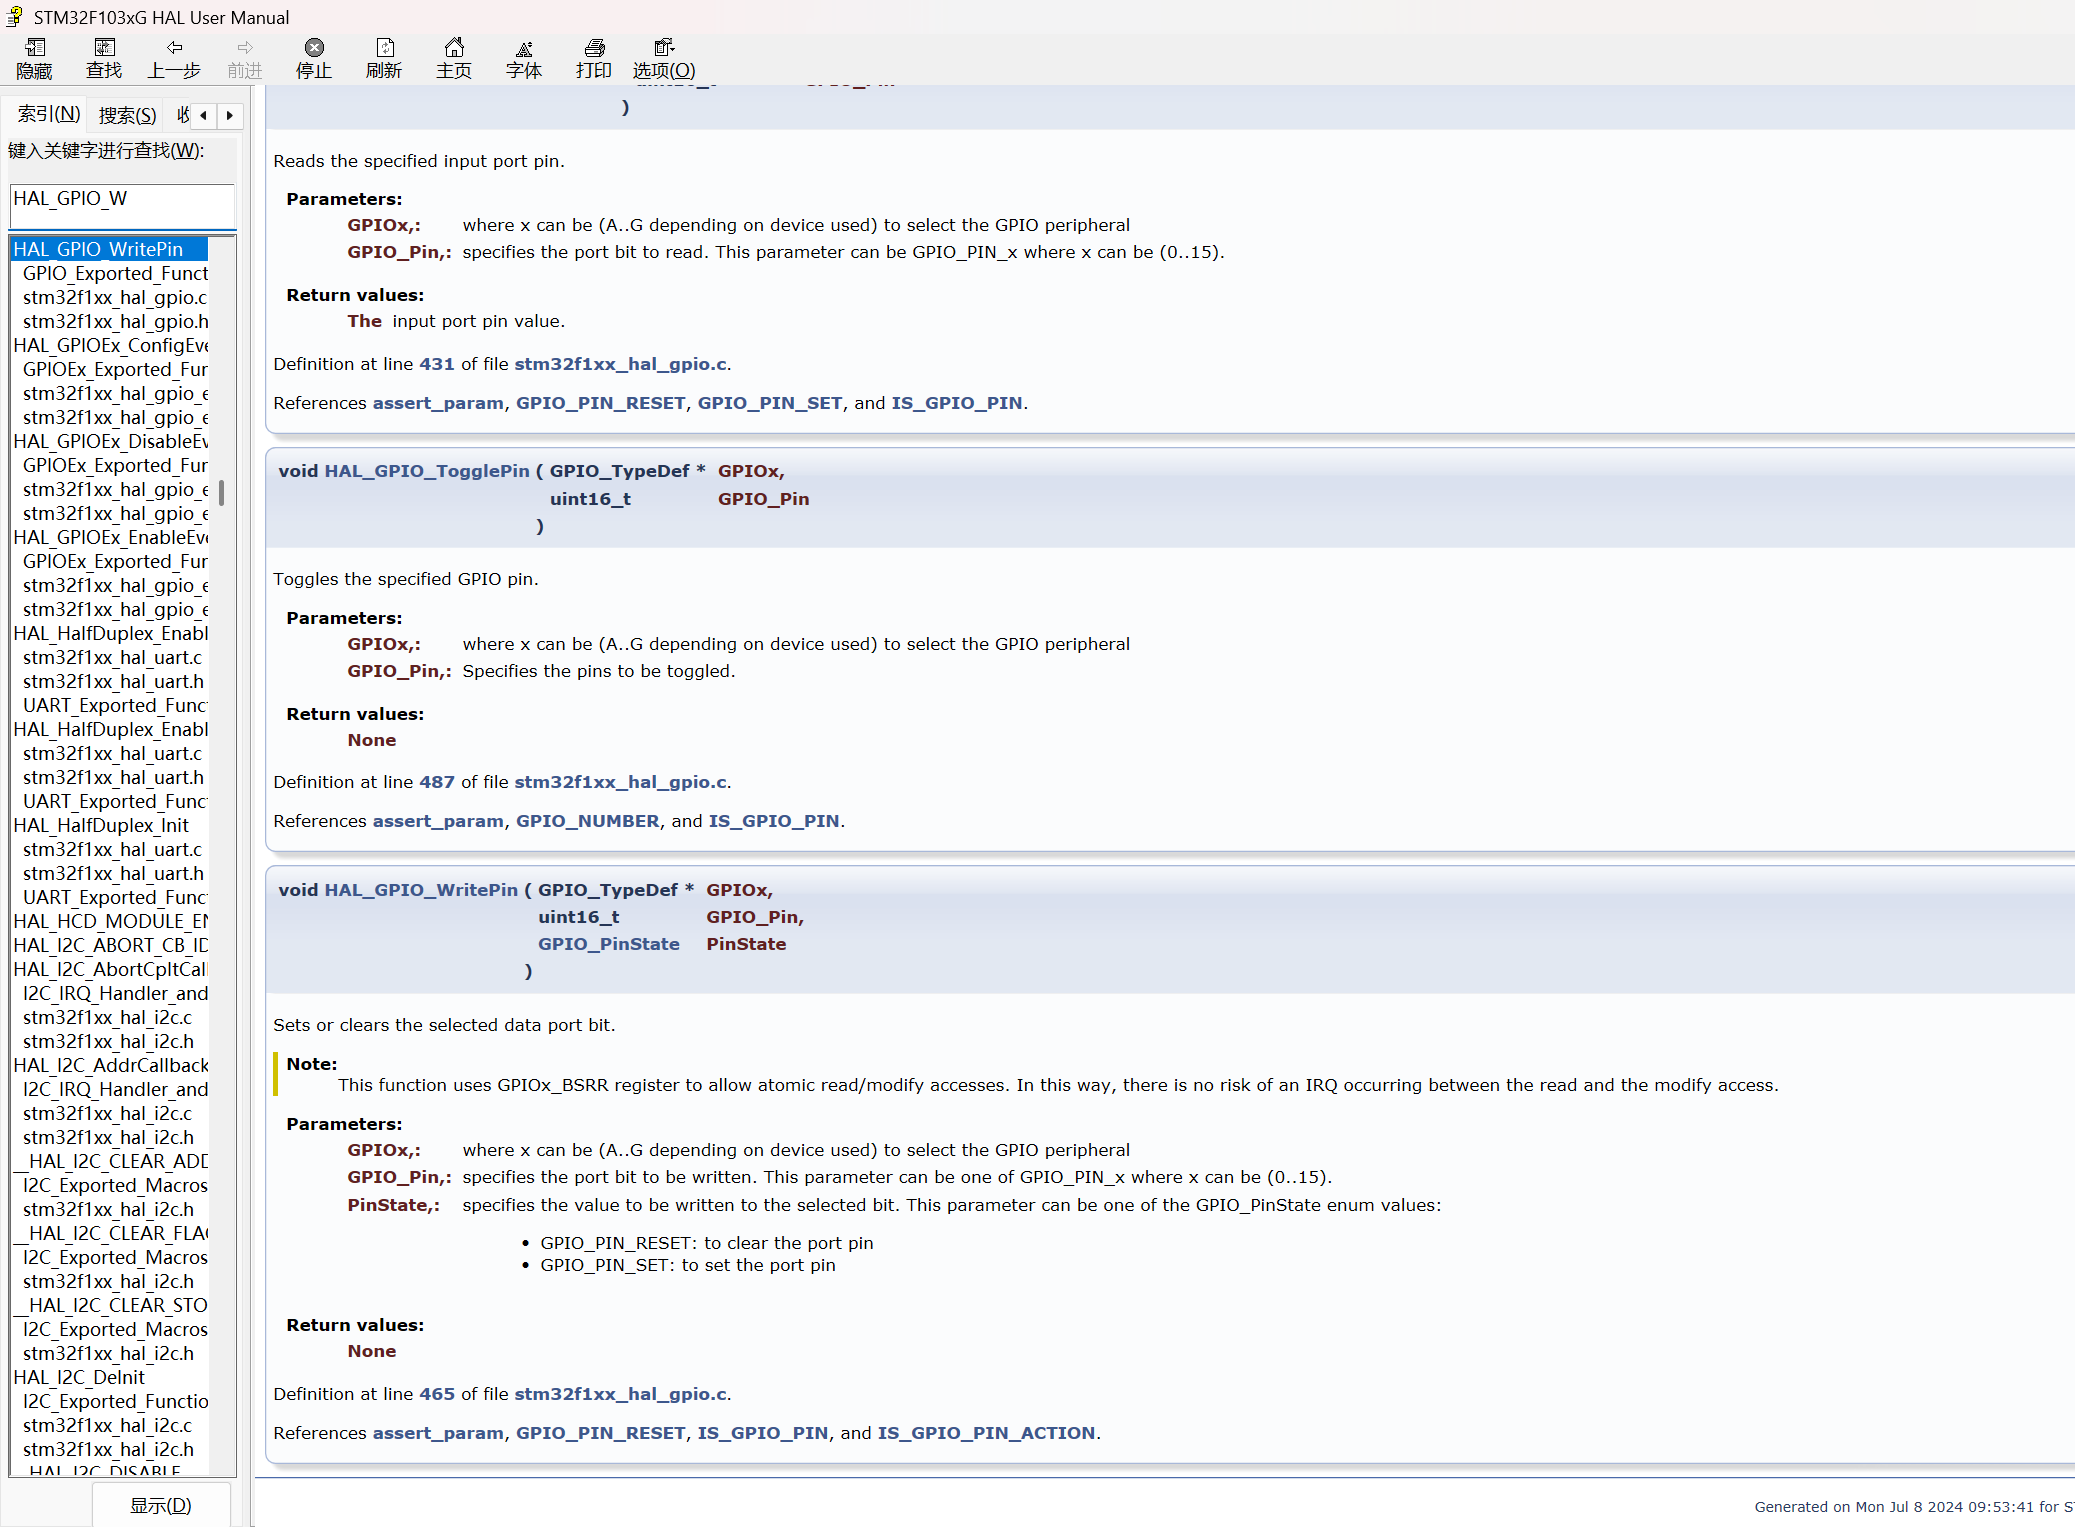
Task: Click the 查找 (Find) toolbar icon
Action: click(x=104, y=58)
